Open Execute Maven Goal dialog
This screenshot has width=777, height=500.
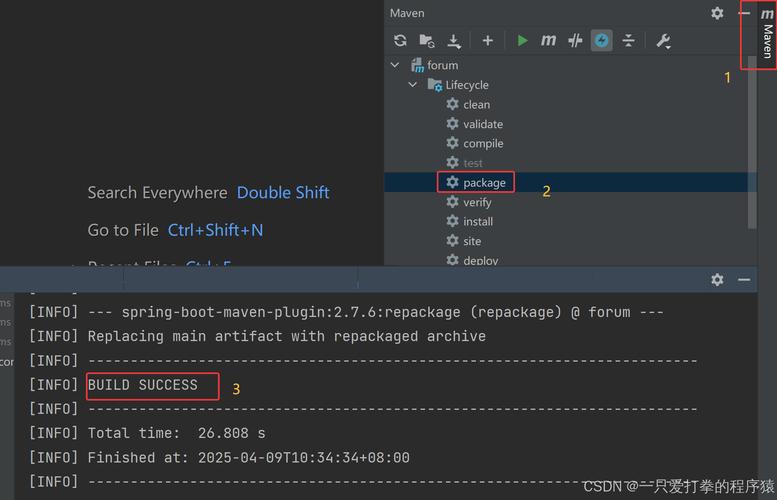(x=548, y=41)
